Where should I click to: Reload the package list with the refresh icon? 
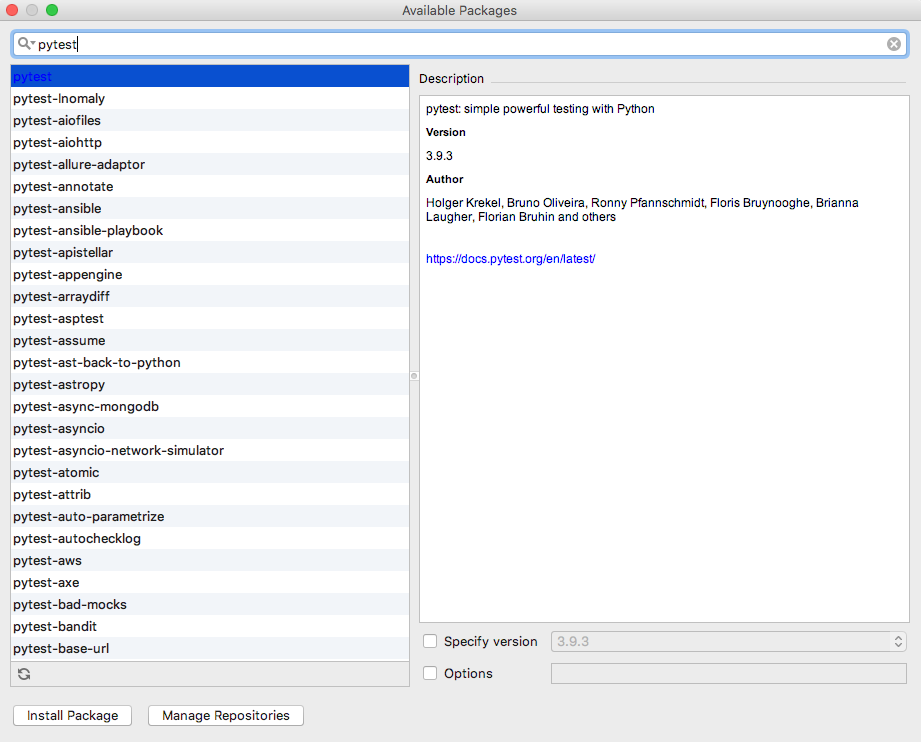[x=24, y=674]
